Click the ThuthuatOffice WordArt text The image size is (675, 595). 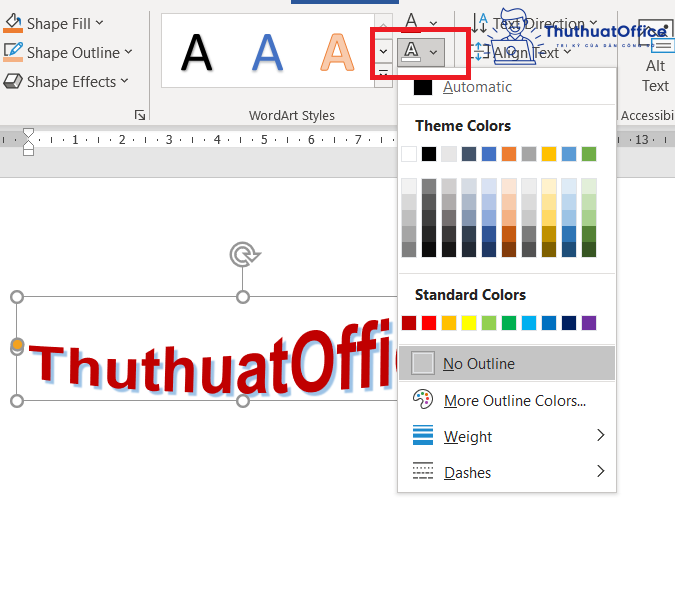[x=211, y=359]
